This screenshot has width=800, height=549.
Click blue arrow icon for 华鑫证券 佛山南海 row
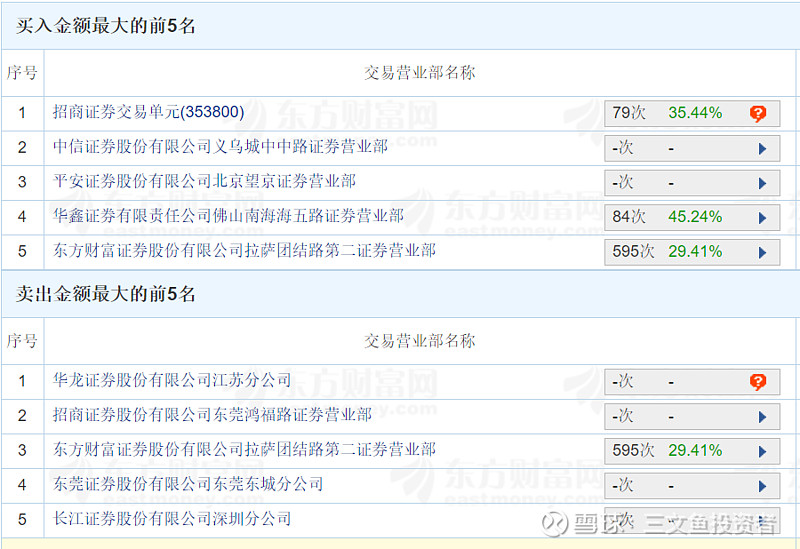762,218
